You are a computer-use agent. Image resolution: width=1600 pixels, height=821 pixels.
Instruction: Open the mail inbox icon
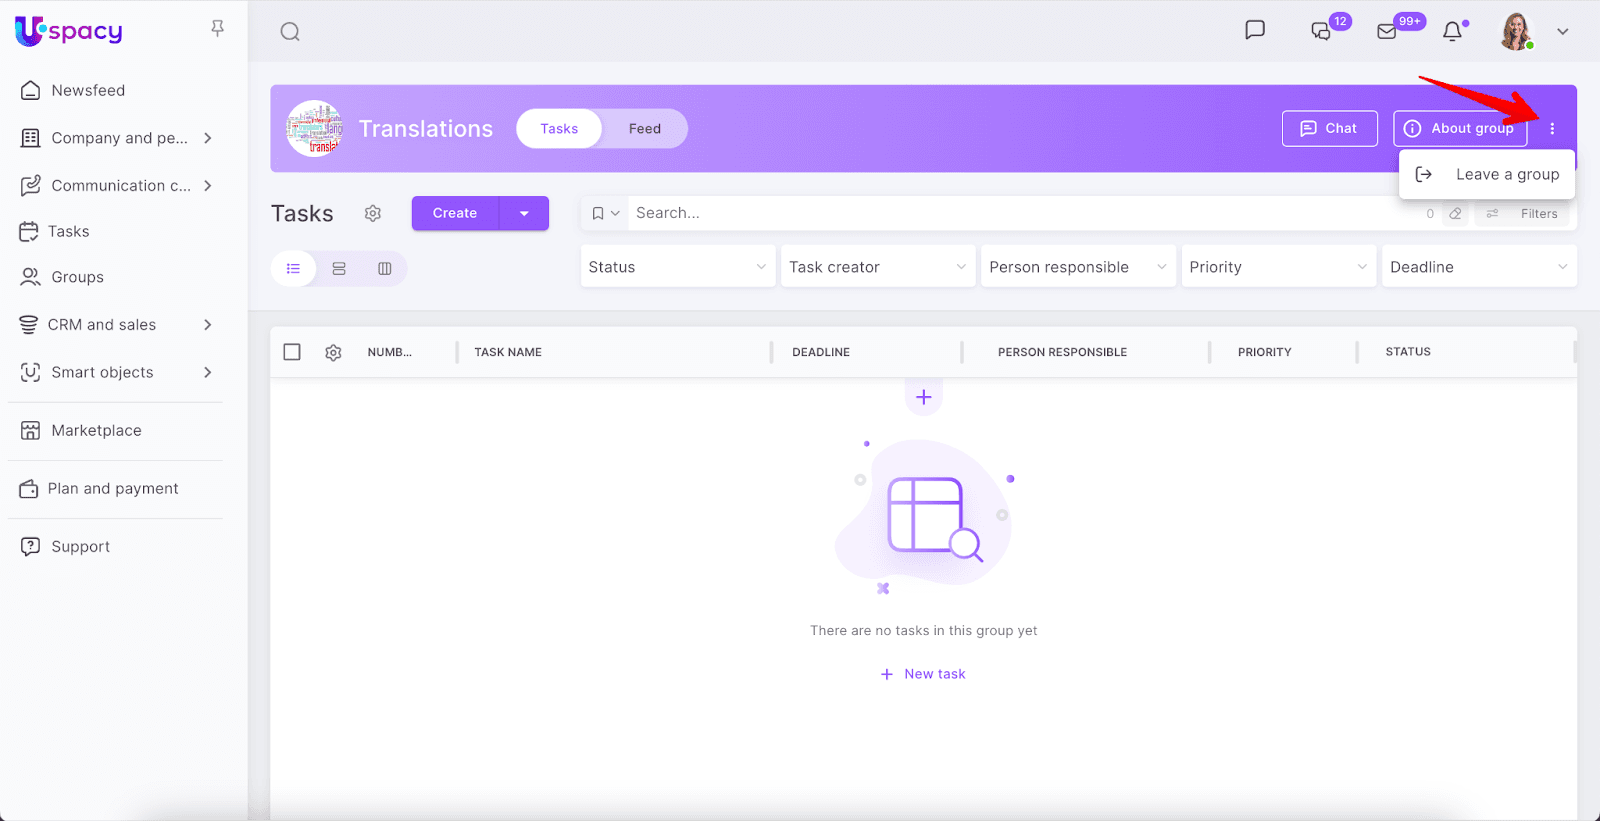click(1387, 32)
